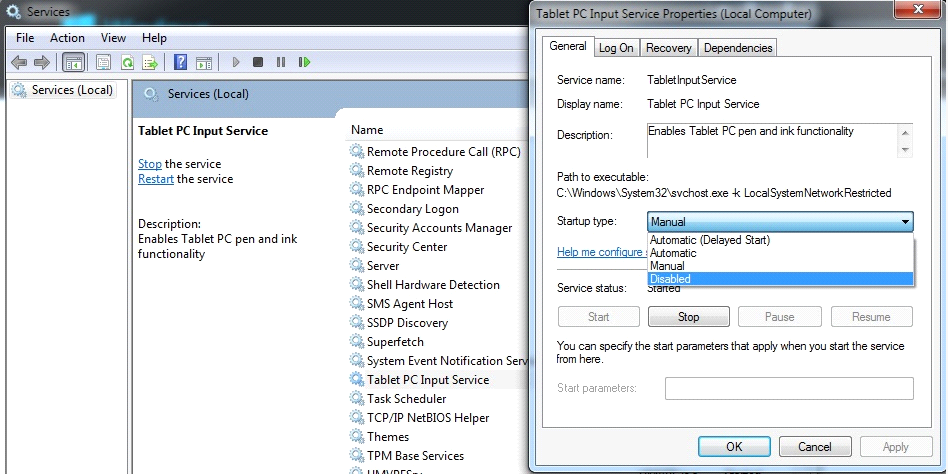948x474 pixels.
Task: Click the Export List toolbar icon
Action: [x=150, y=62]
